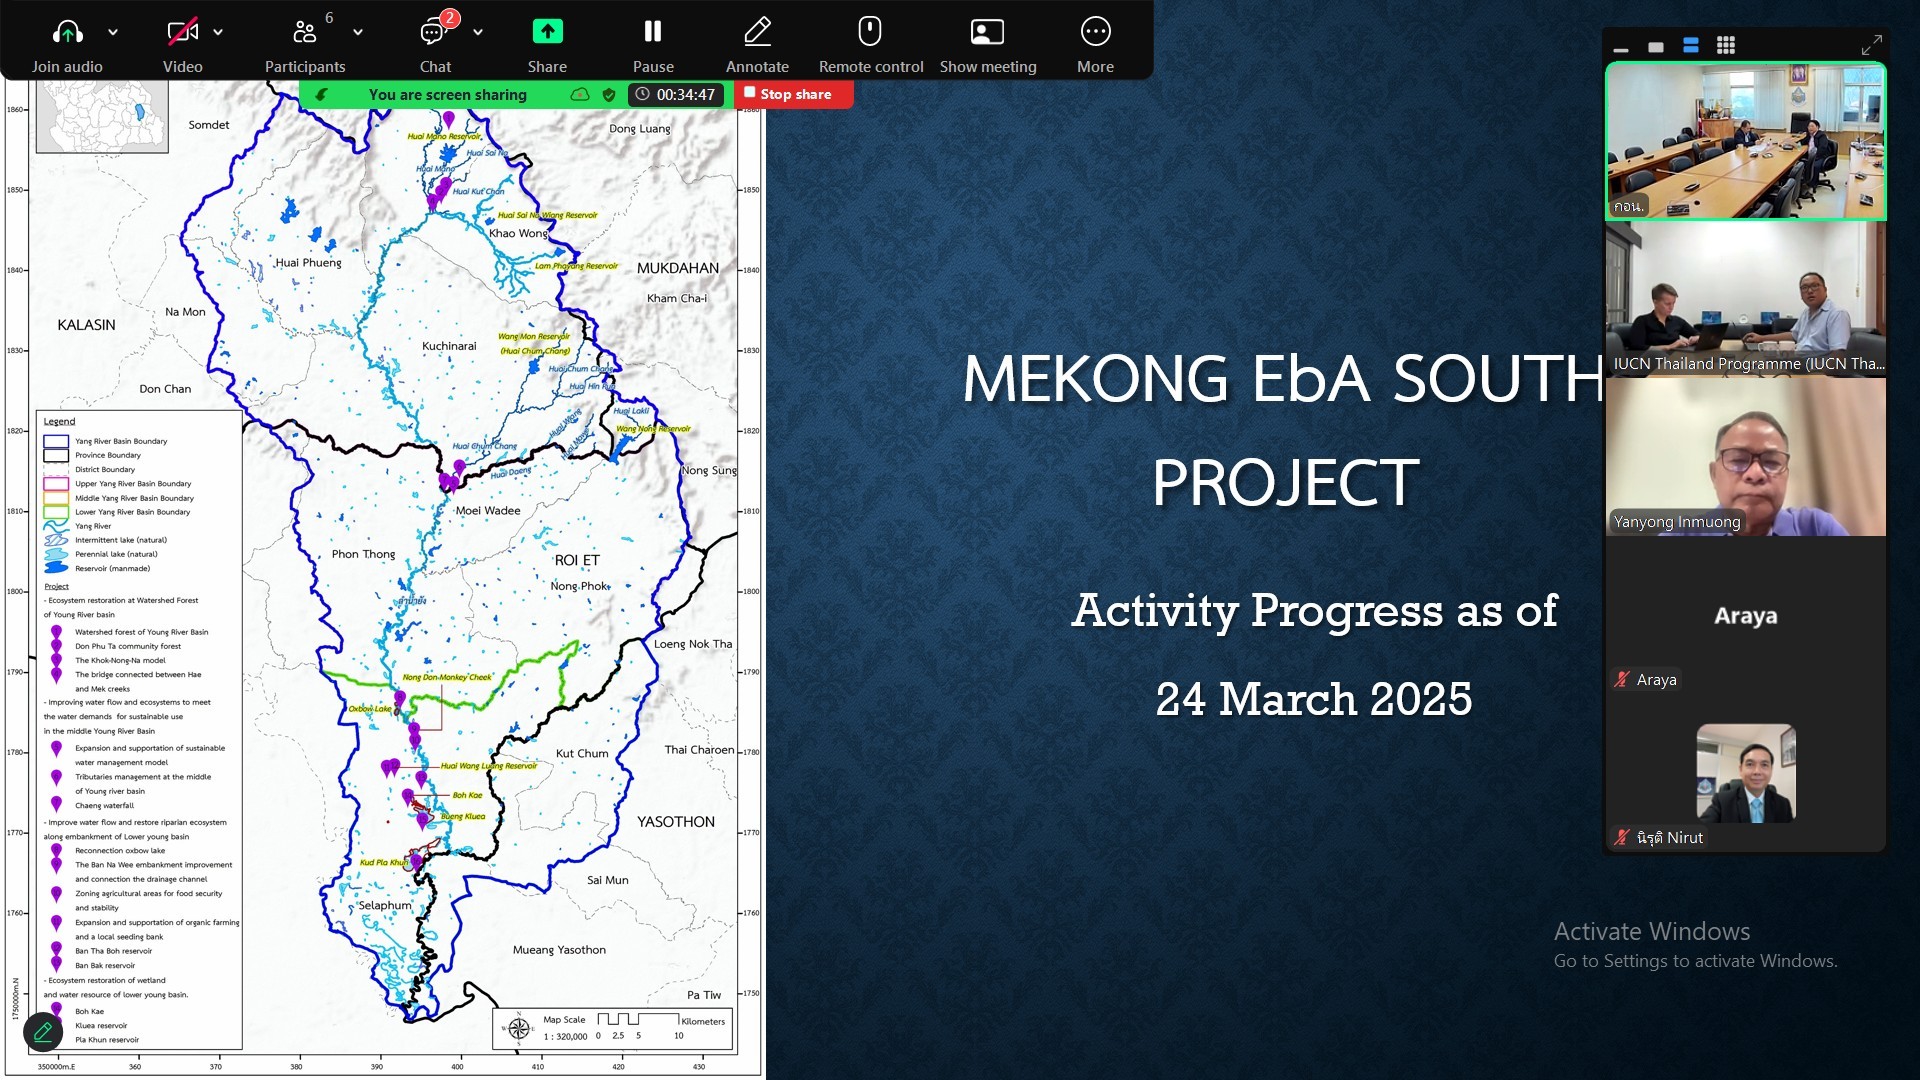
Task: Click the green lightning icon in sharing bar
Action: [321, 95]
